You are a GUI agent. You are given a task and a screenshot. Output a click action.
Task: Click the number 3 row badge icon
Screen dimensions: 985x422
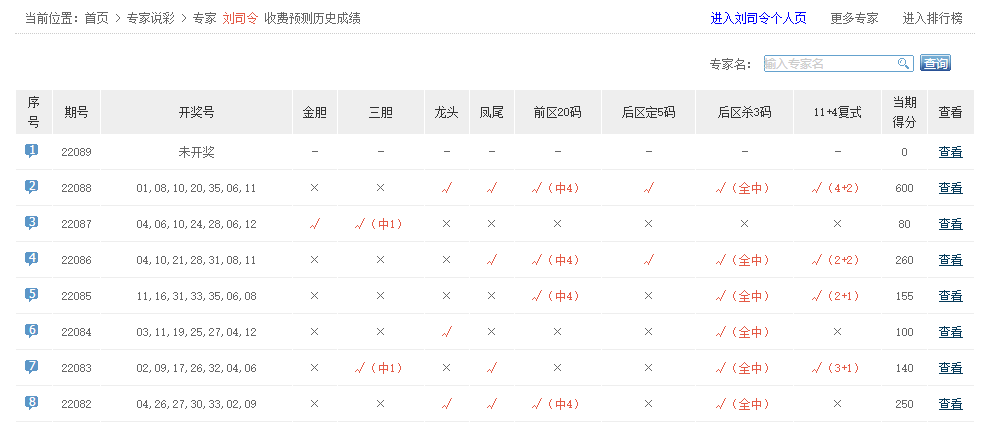coord(33,223)
